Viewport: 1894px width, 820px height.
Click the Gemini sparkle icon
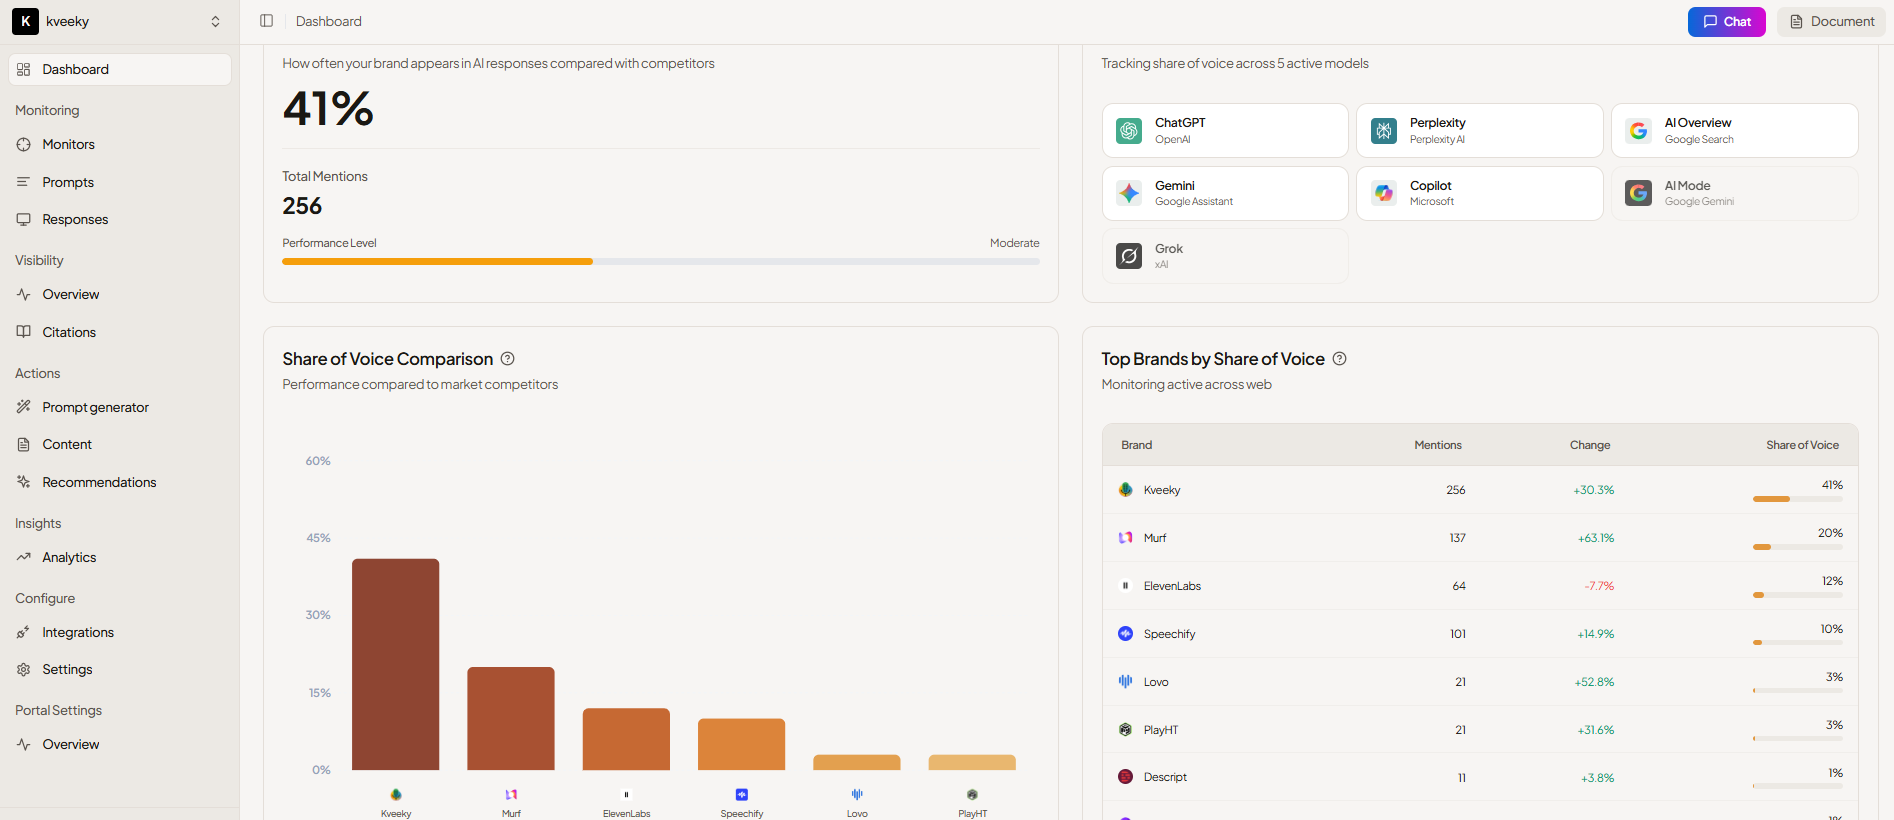point(1129,194)
